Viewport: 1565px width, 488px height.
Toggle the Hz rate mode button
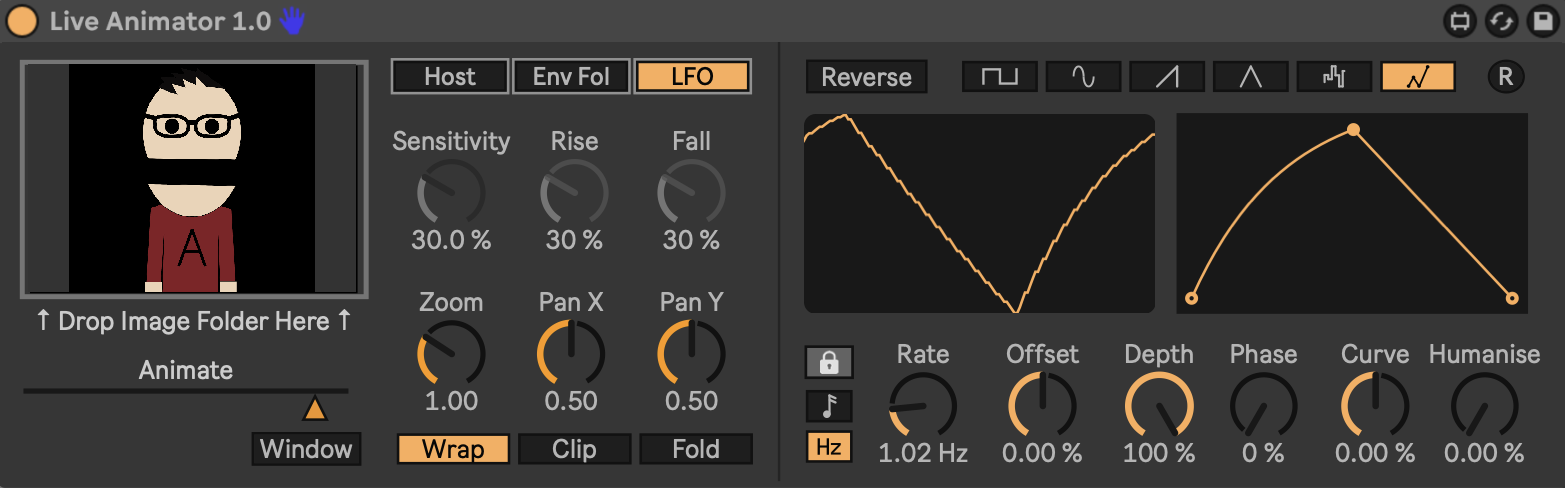click(x=829, y=447)
